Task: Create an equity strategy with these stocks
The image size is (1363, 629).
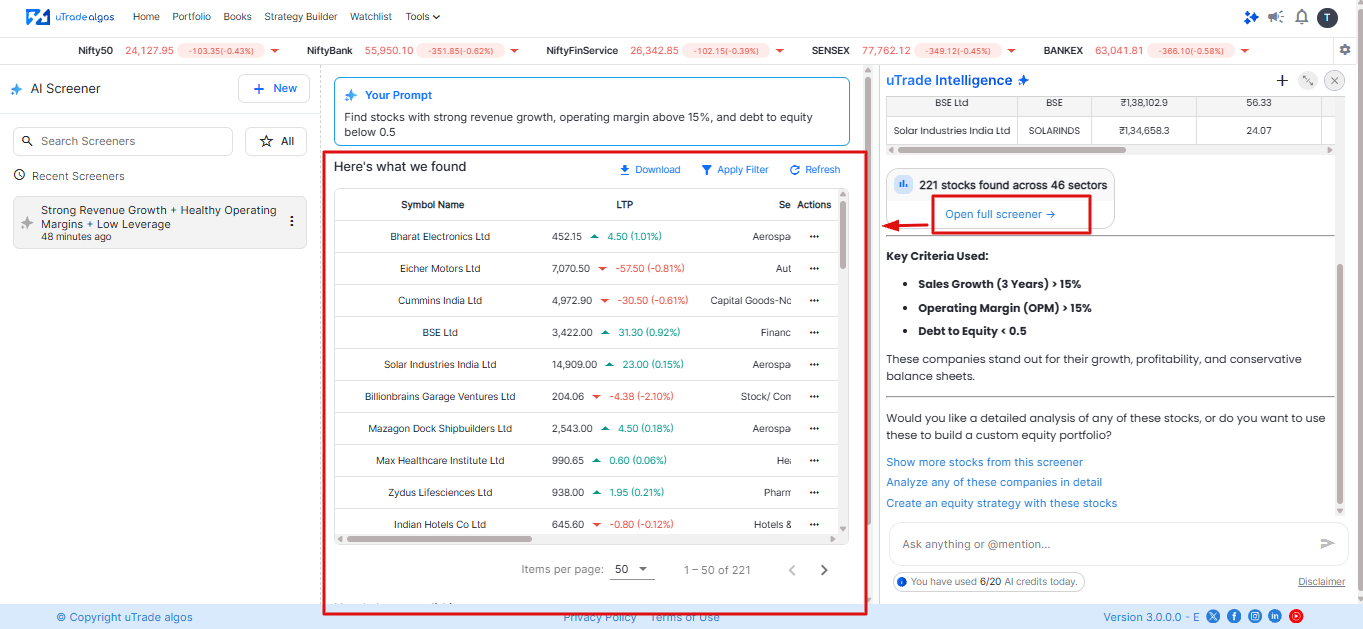Action: click(x=1001, y=503)
